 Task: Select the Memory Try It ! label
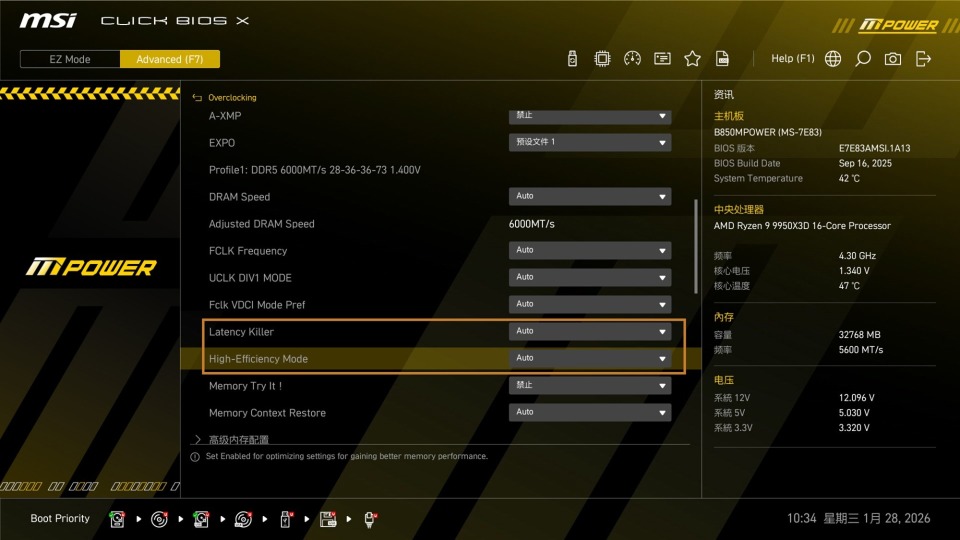[x=246, y=386]
